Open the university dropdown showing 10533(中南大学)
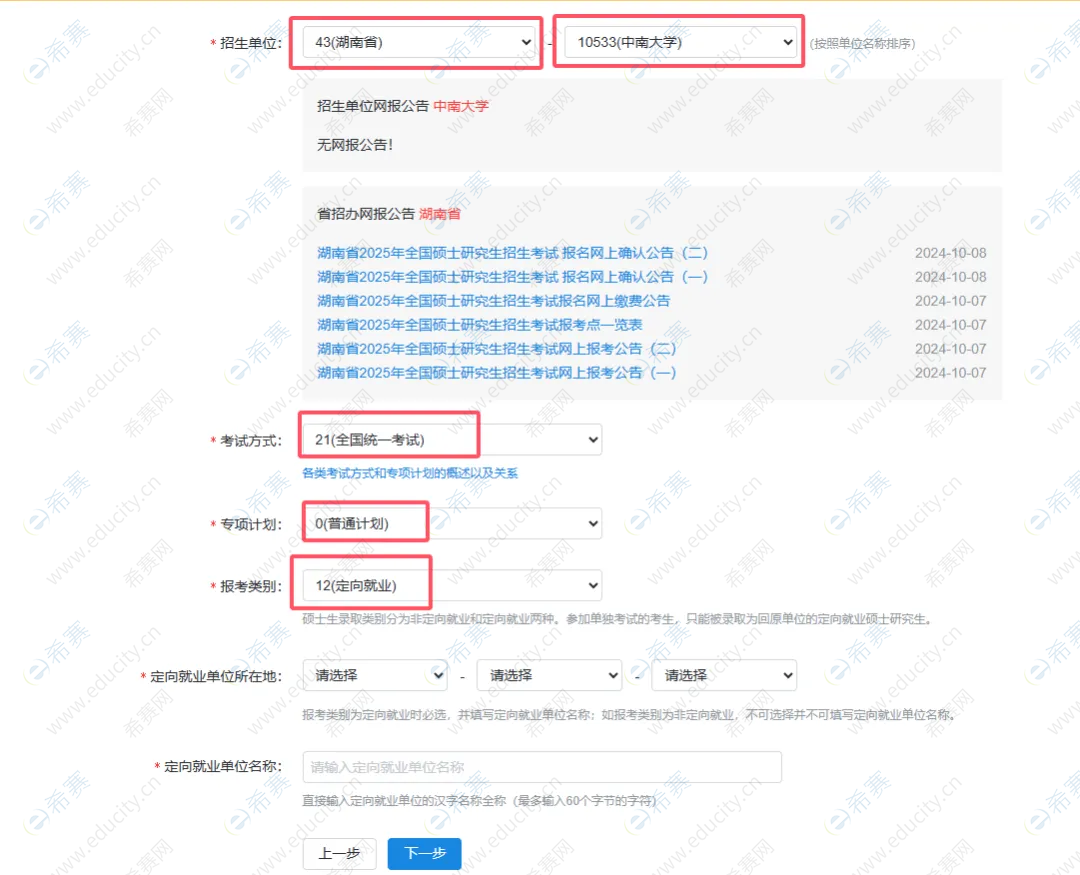 [680, 42]
